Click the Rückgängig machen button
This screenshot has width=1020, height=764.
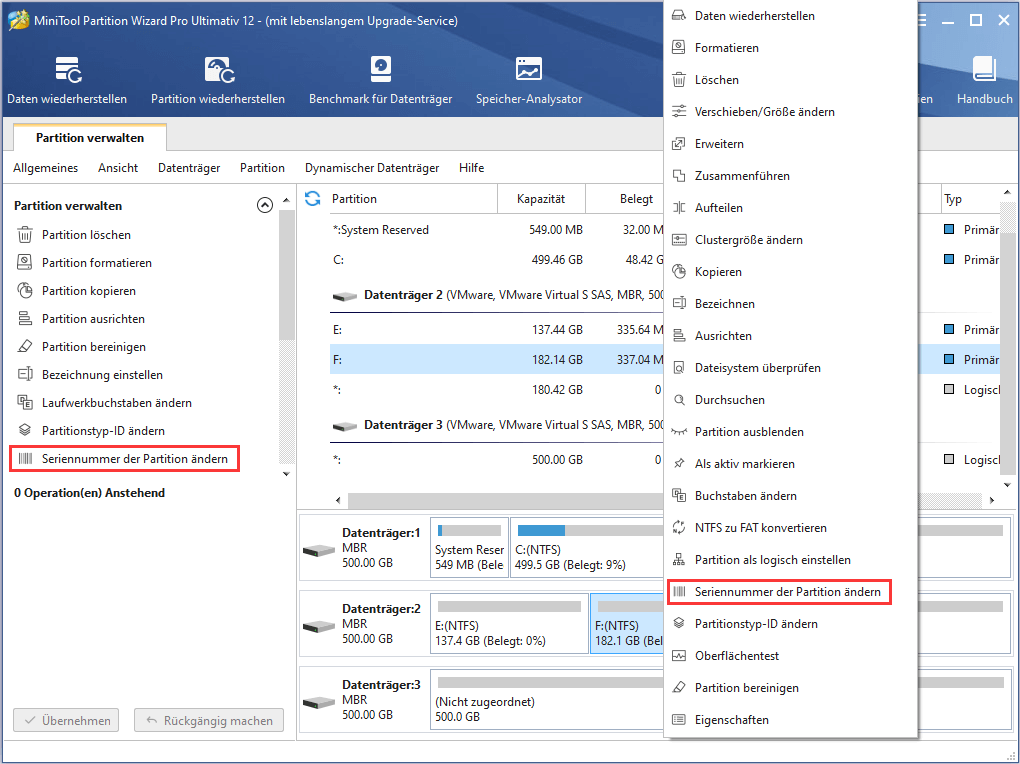click(x=209, y=720)
